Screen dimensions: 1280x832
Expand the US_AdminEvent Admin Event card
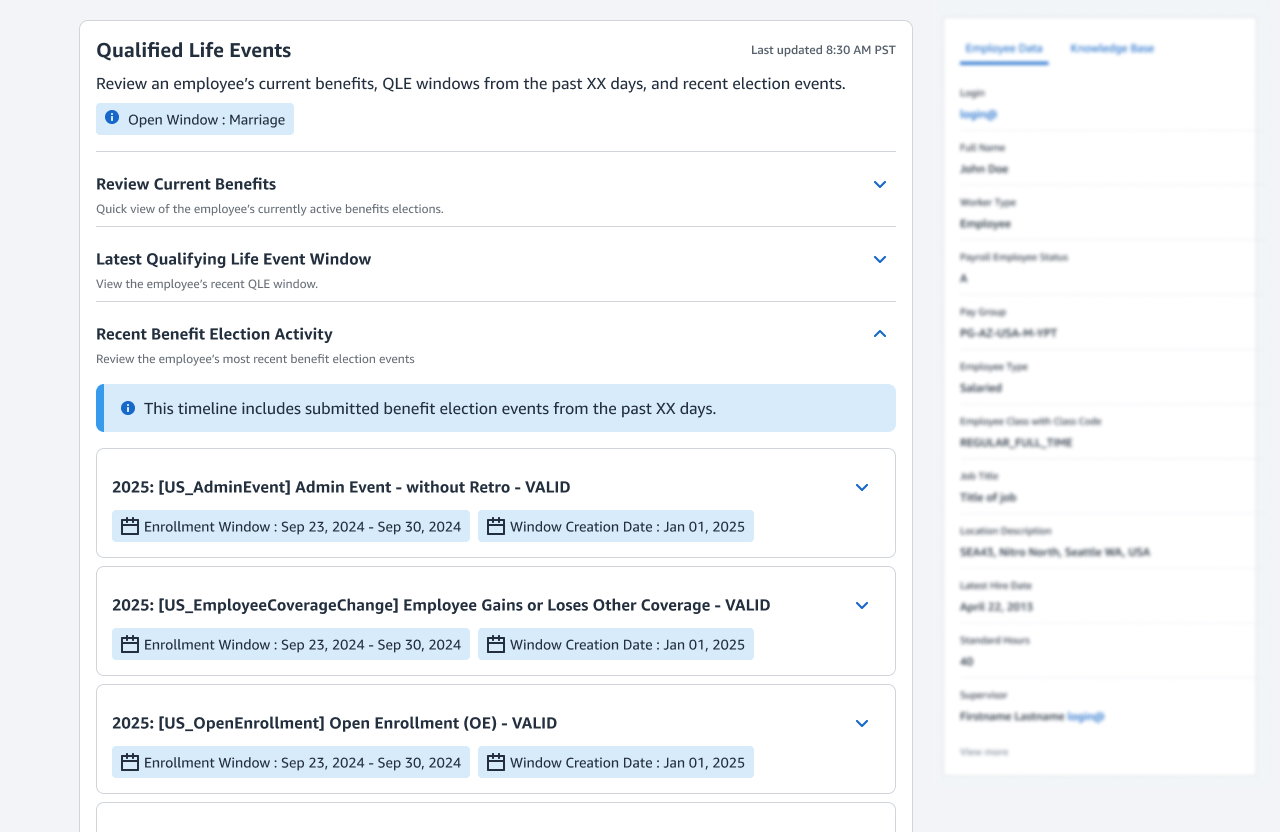point(862,487)
